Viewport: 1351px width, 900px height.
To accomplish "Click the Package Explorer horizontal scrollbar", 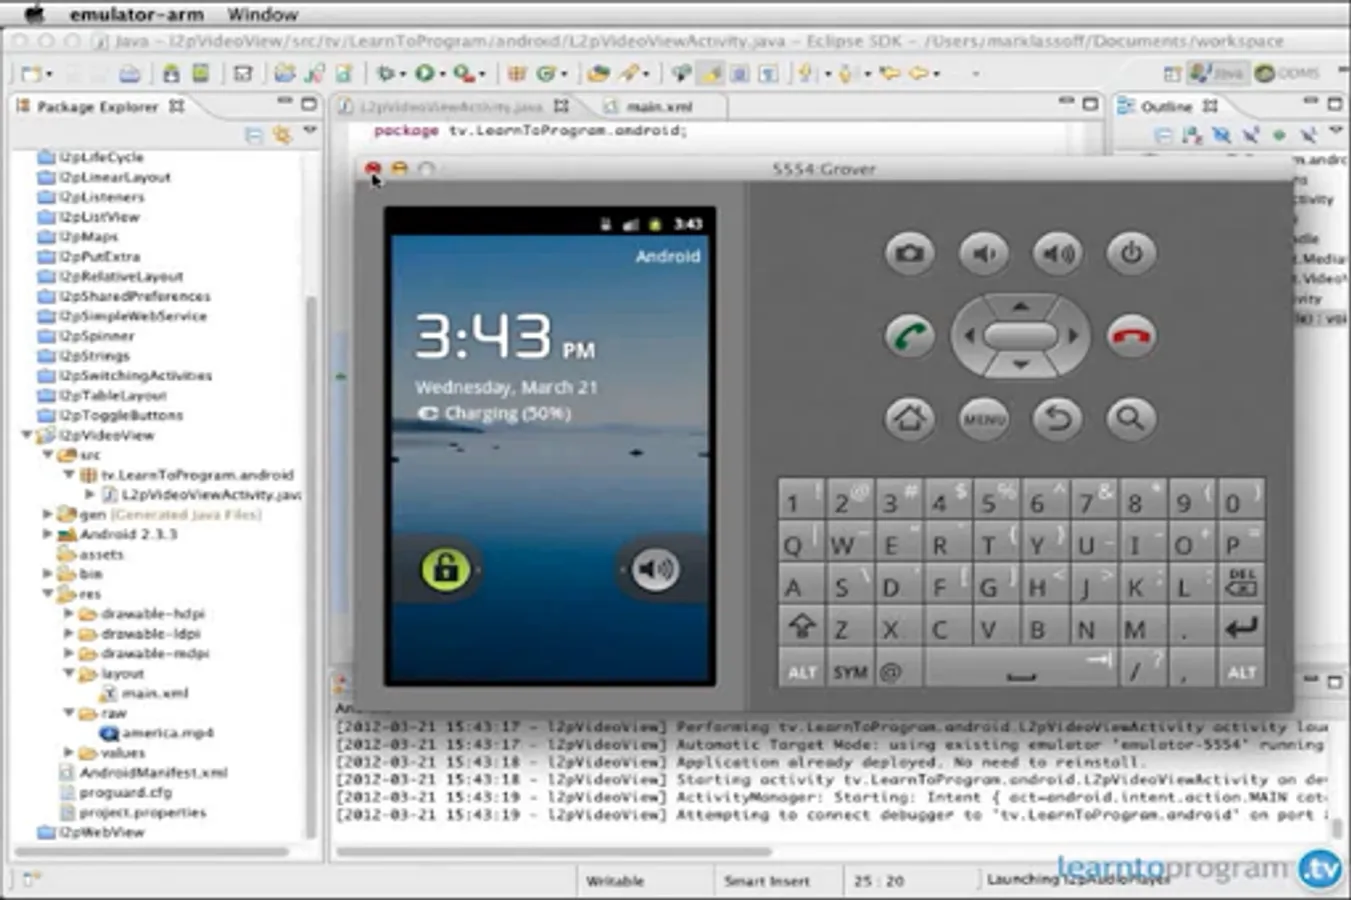I will (152, 852).
